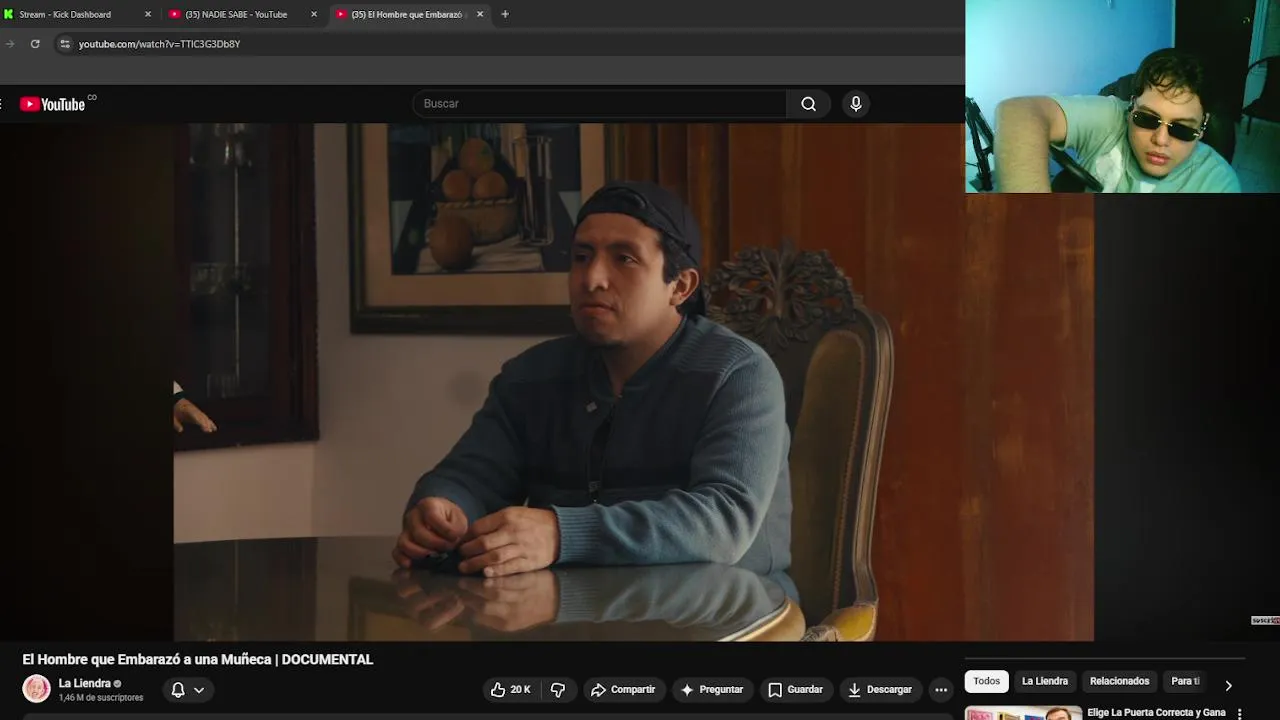Open options for Elige La Puerta Correcta video

tap(1240, 714)
